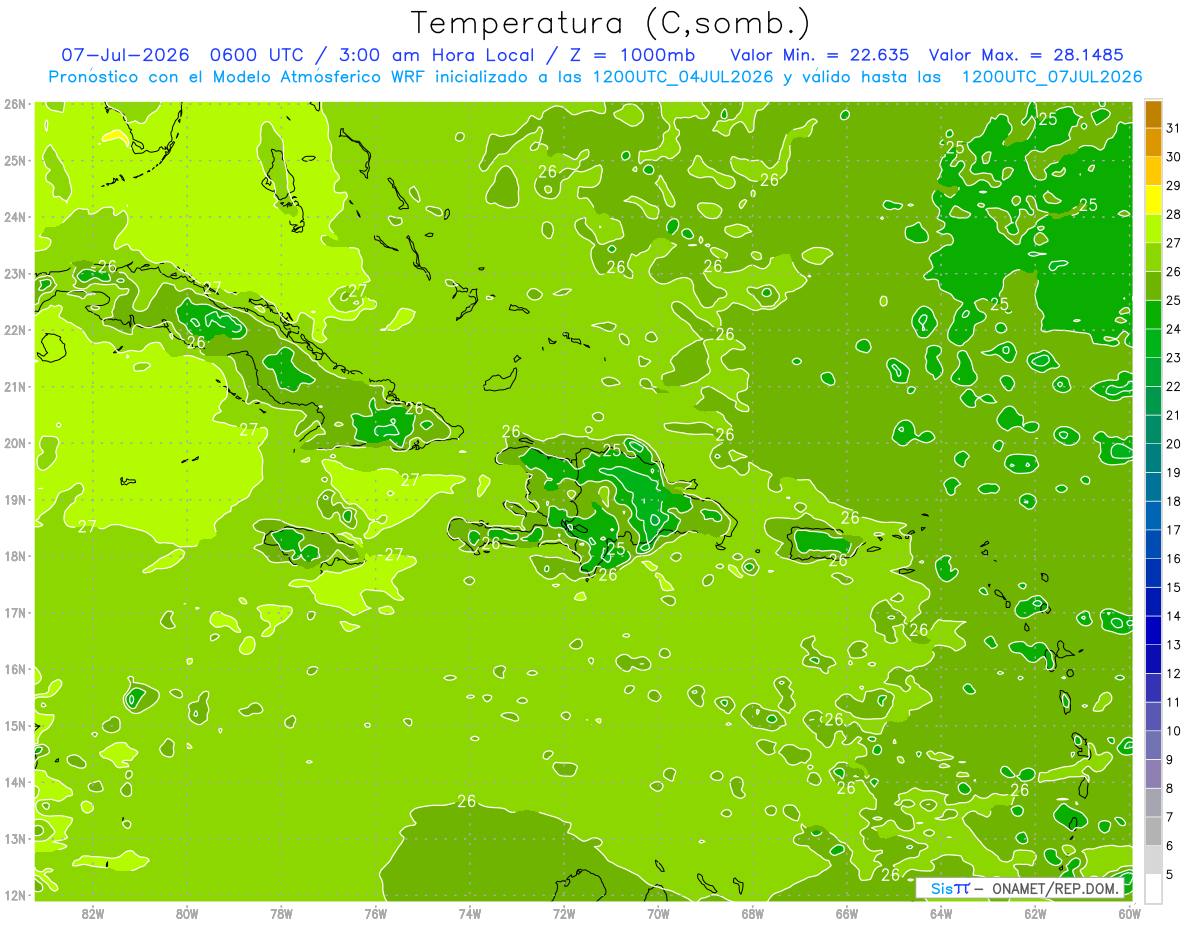Viewport: 1200px width, 927px height.
Task: Click the longitude axis label '72W'
Action: 564,913
